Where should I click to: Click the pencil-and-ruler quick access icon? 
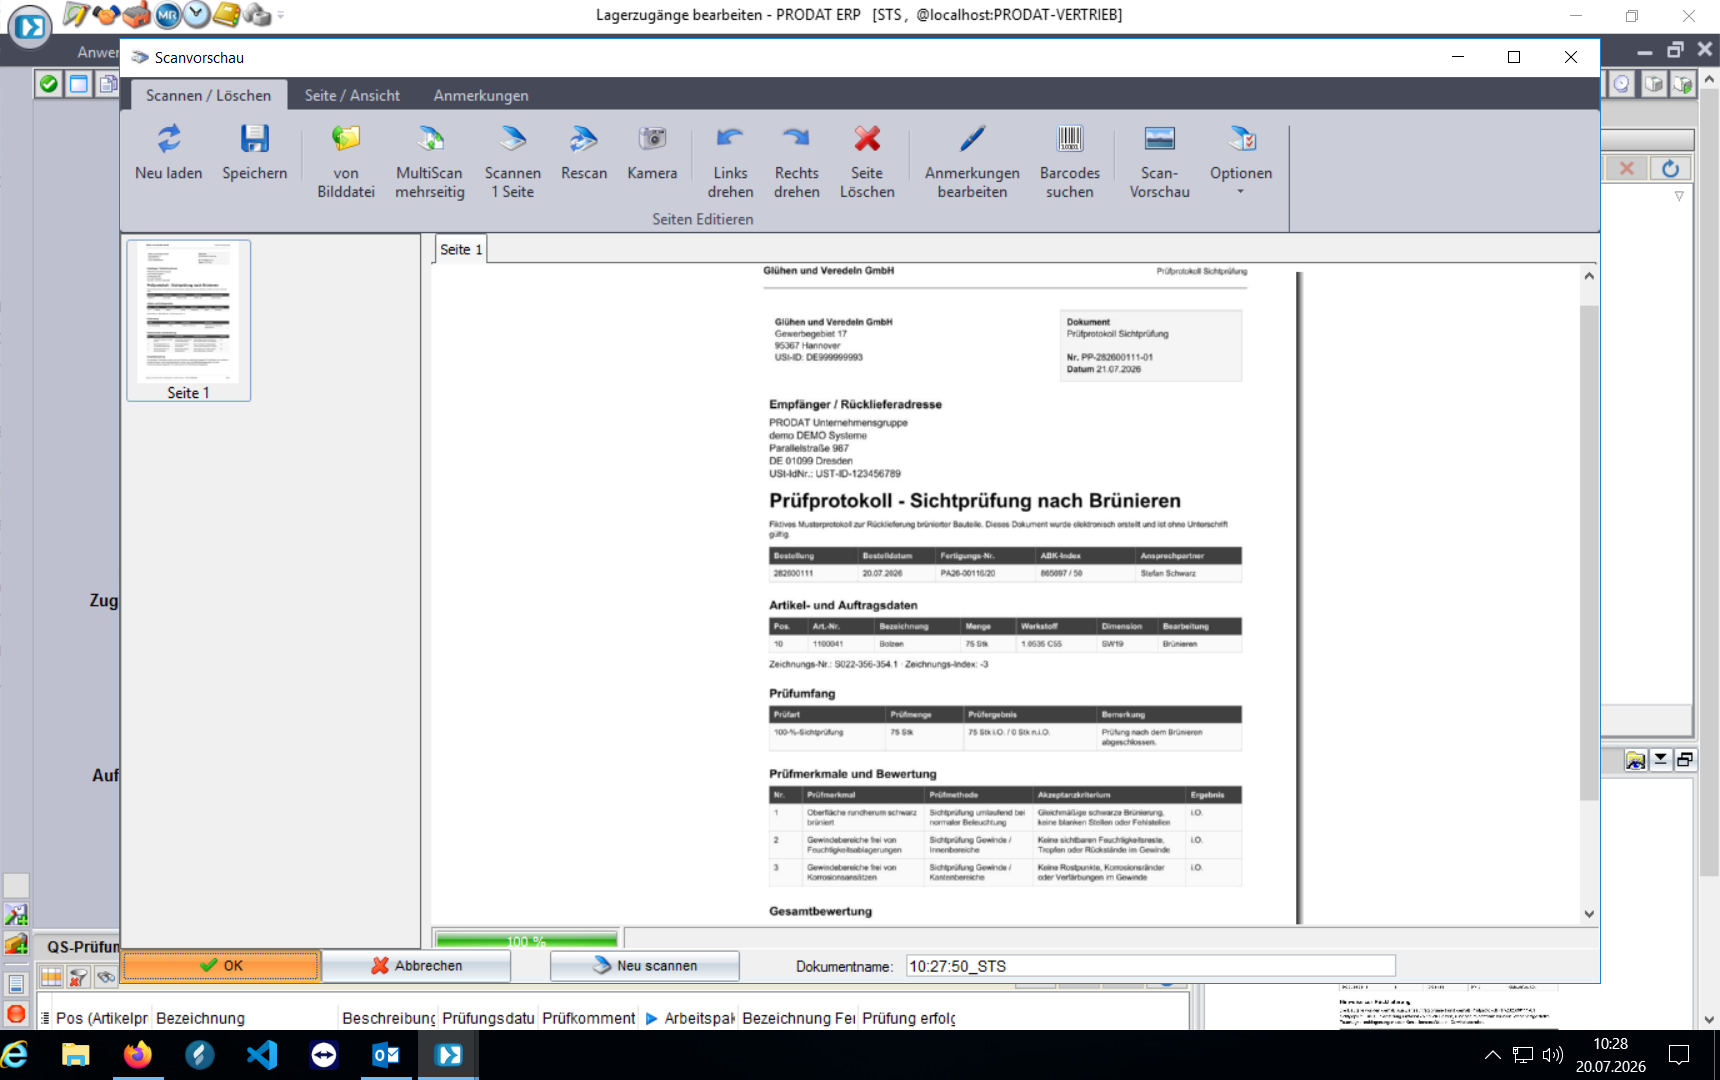76,14
